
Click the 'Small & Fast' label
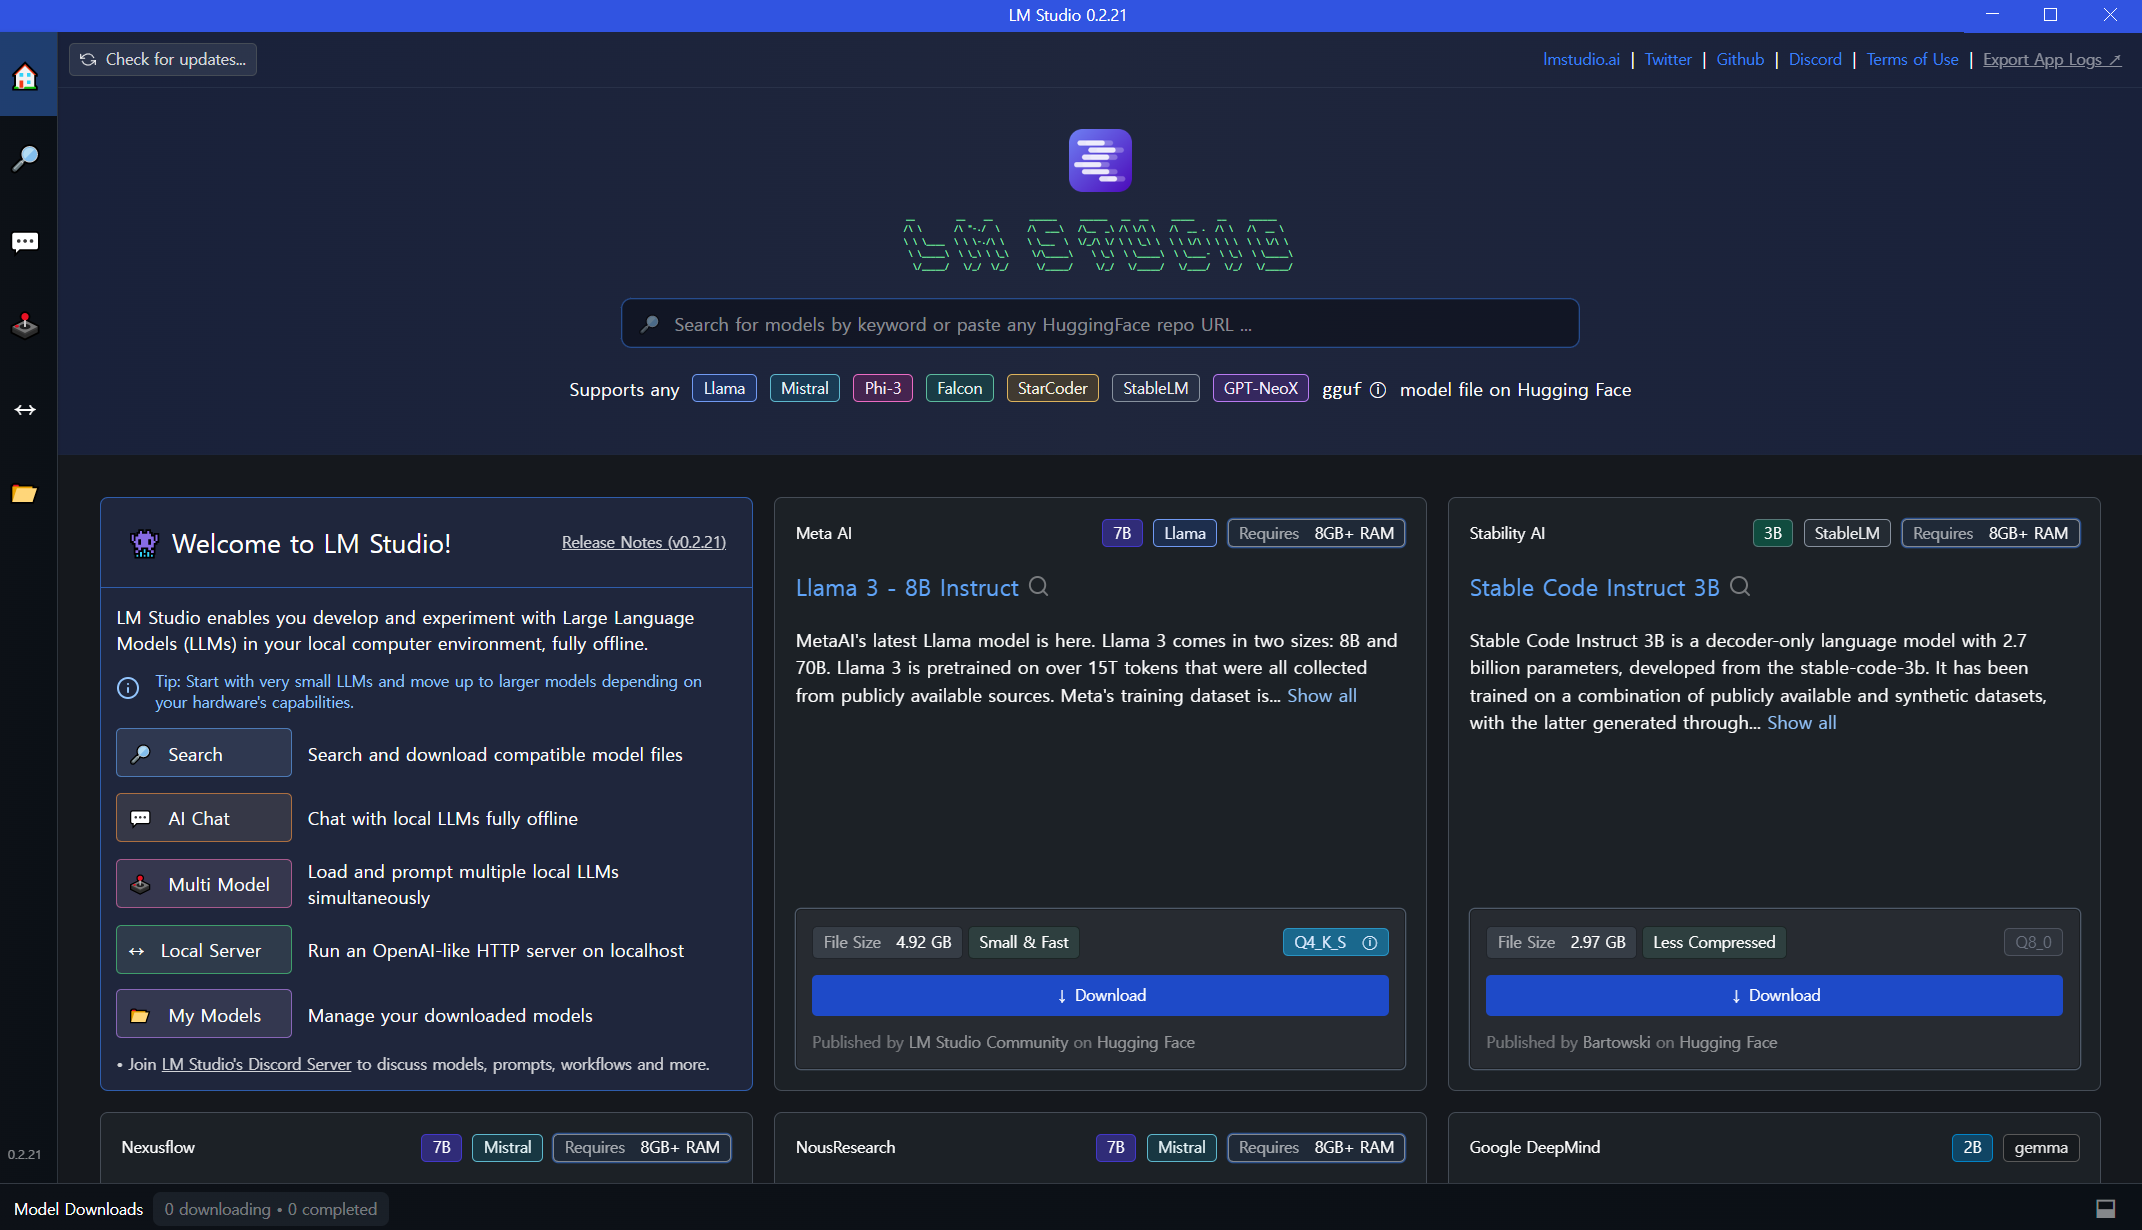pyautogui.click(x=1024, y=943)
